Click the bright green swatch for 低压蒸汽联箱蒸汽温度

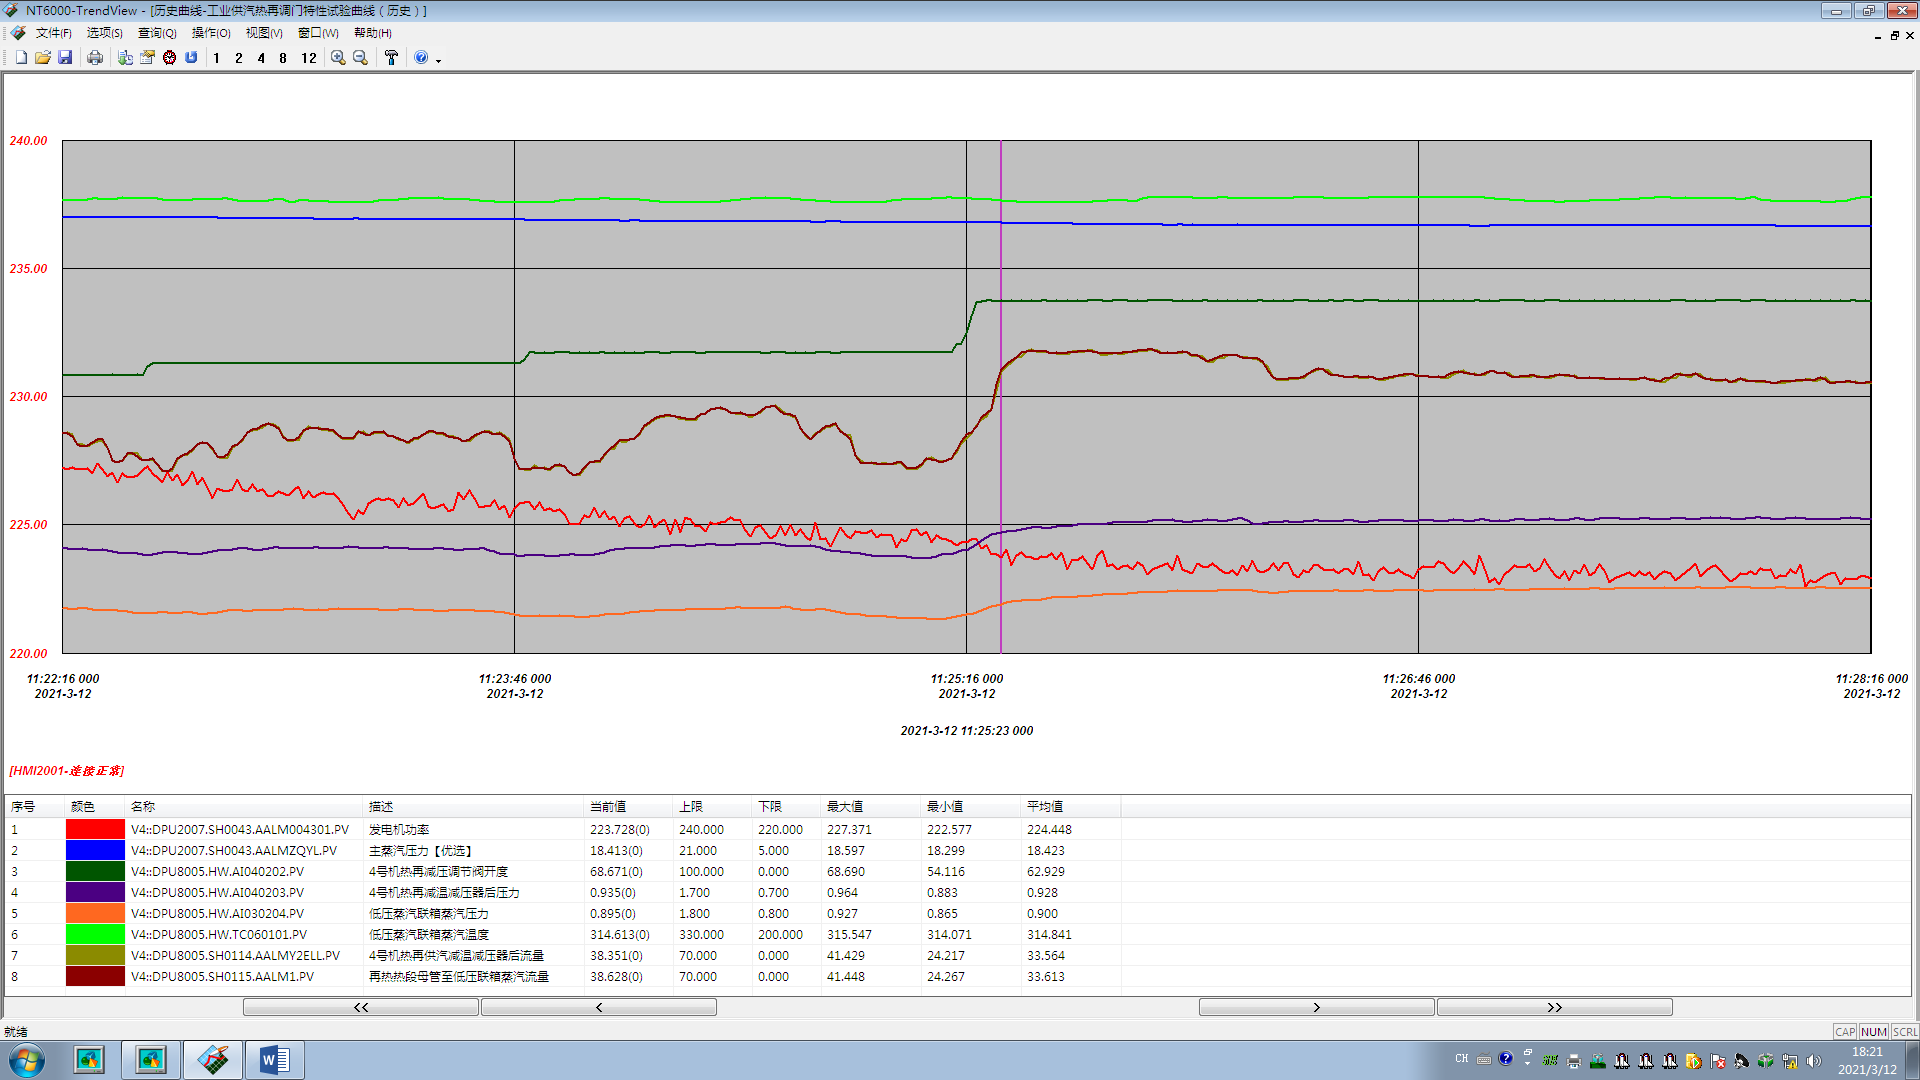tap(95, 934)
